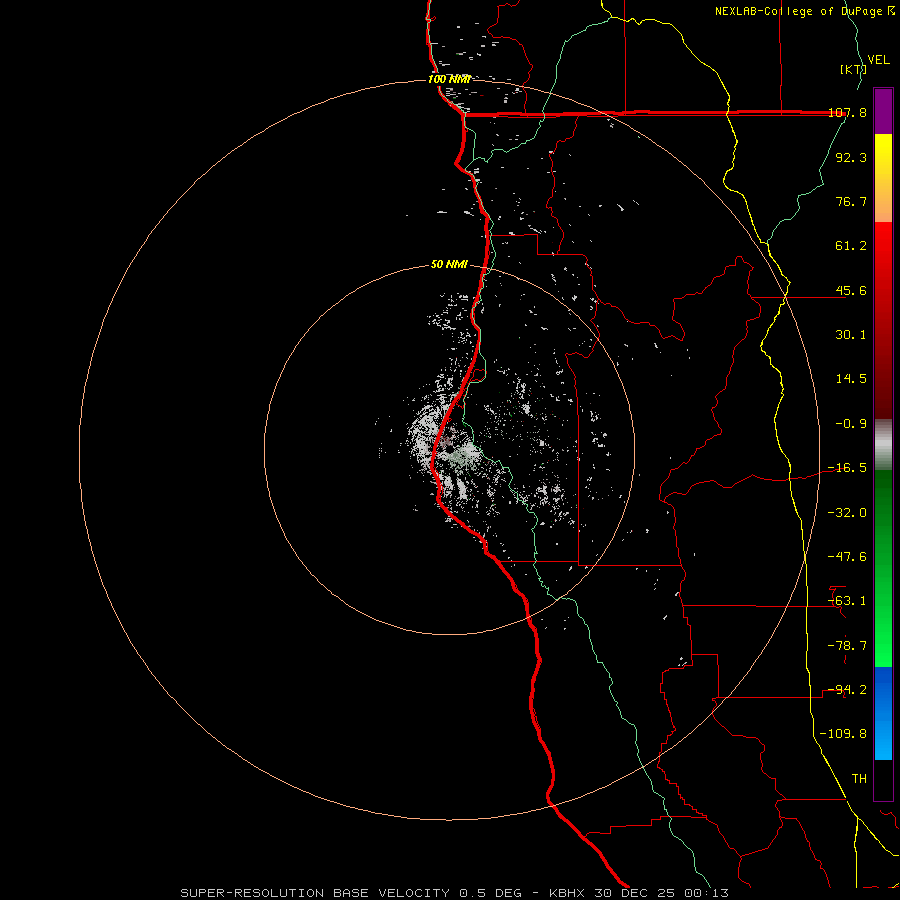Select the yellow-orange segment of the color bar
Image resolution: width=900 pixels, height=900 pixels.
pos(883,178)
